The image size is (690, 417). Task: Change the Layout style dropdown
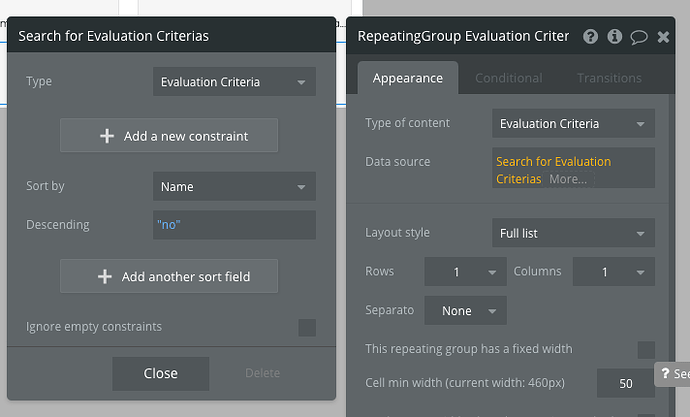573,233
